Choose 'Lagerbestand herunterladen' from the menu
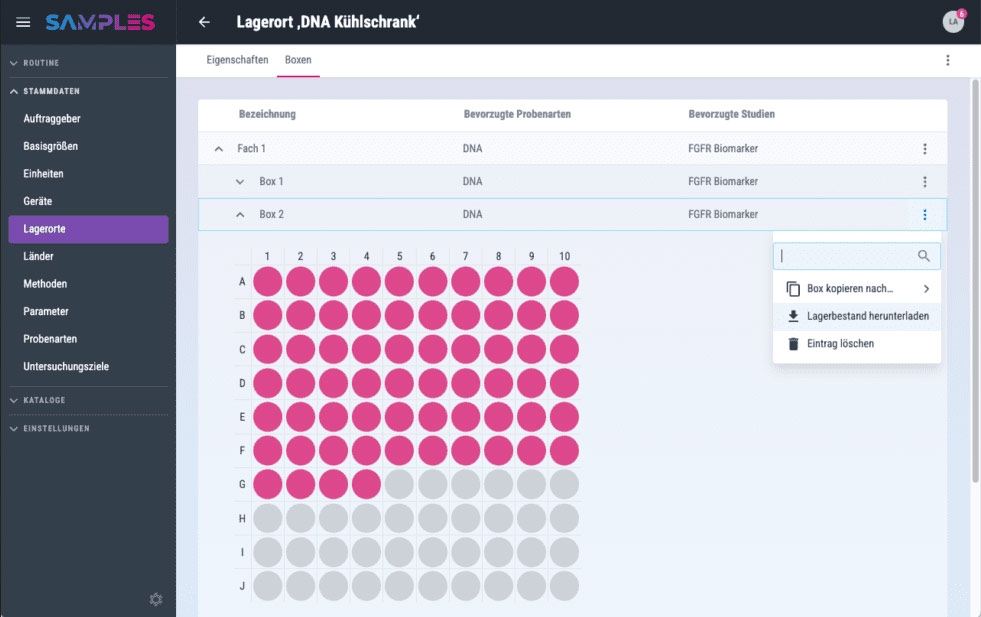 (x=867, y=316)
